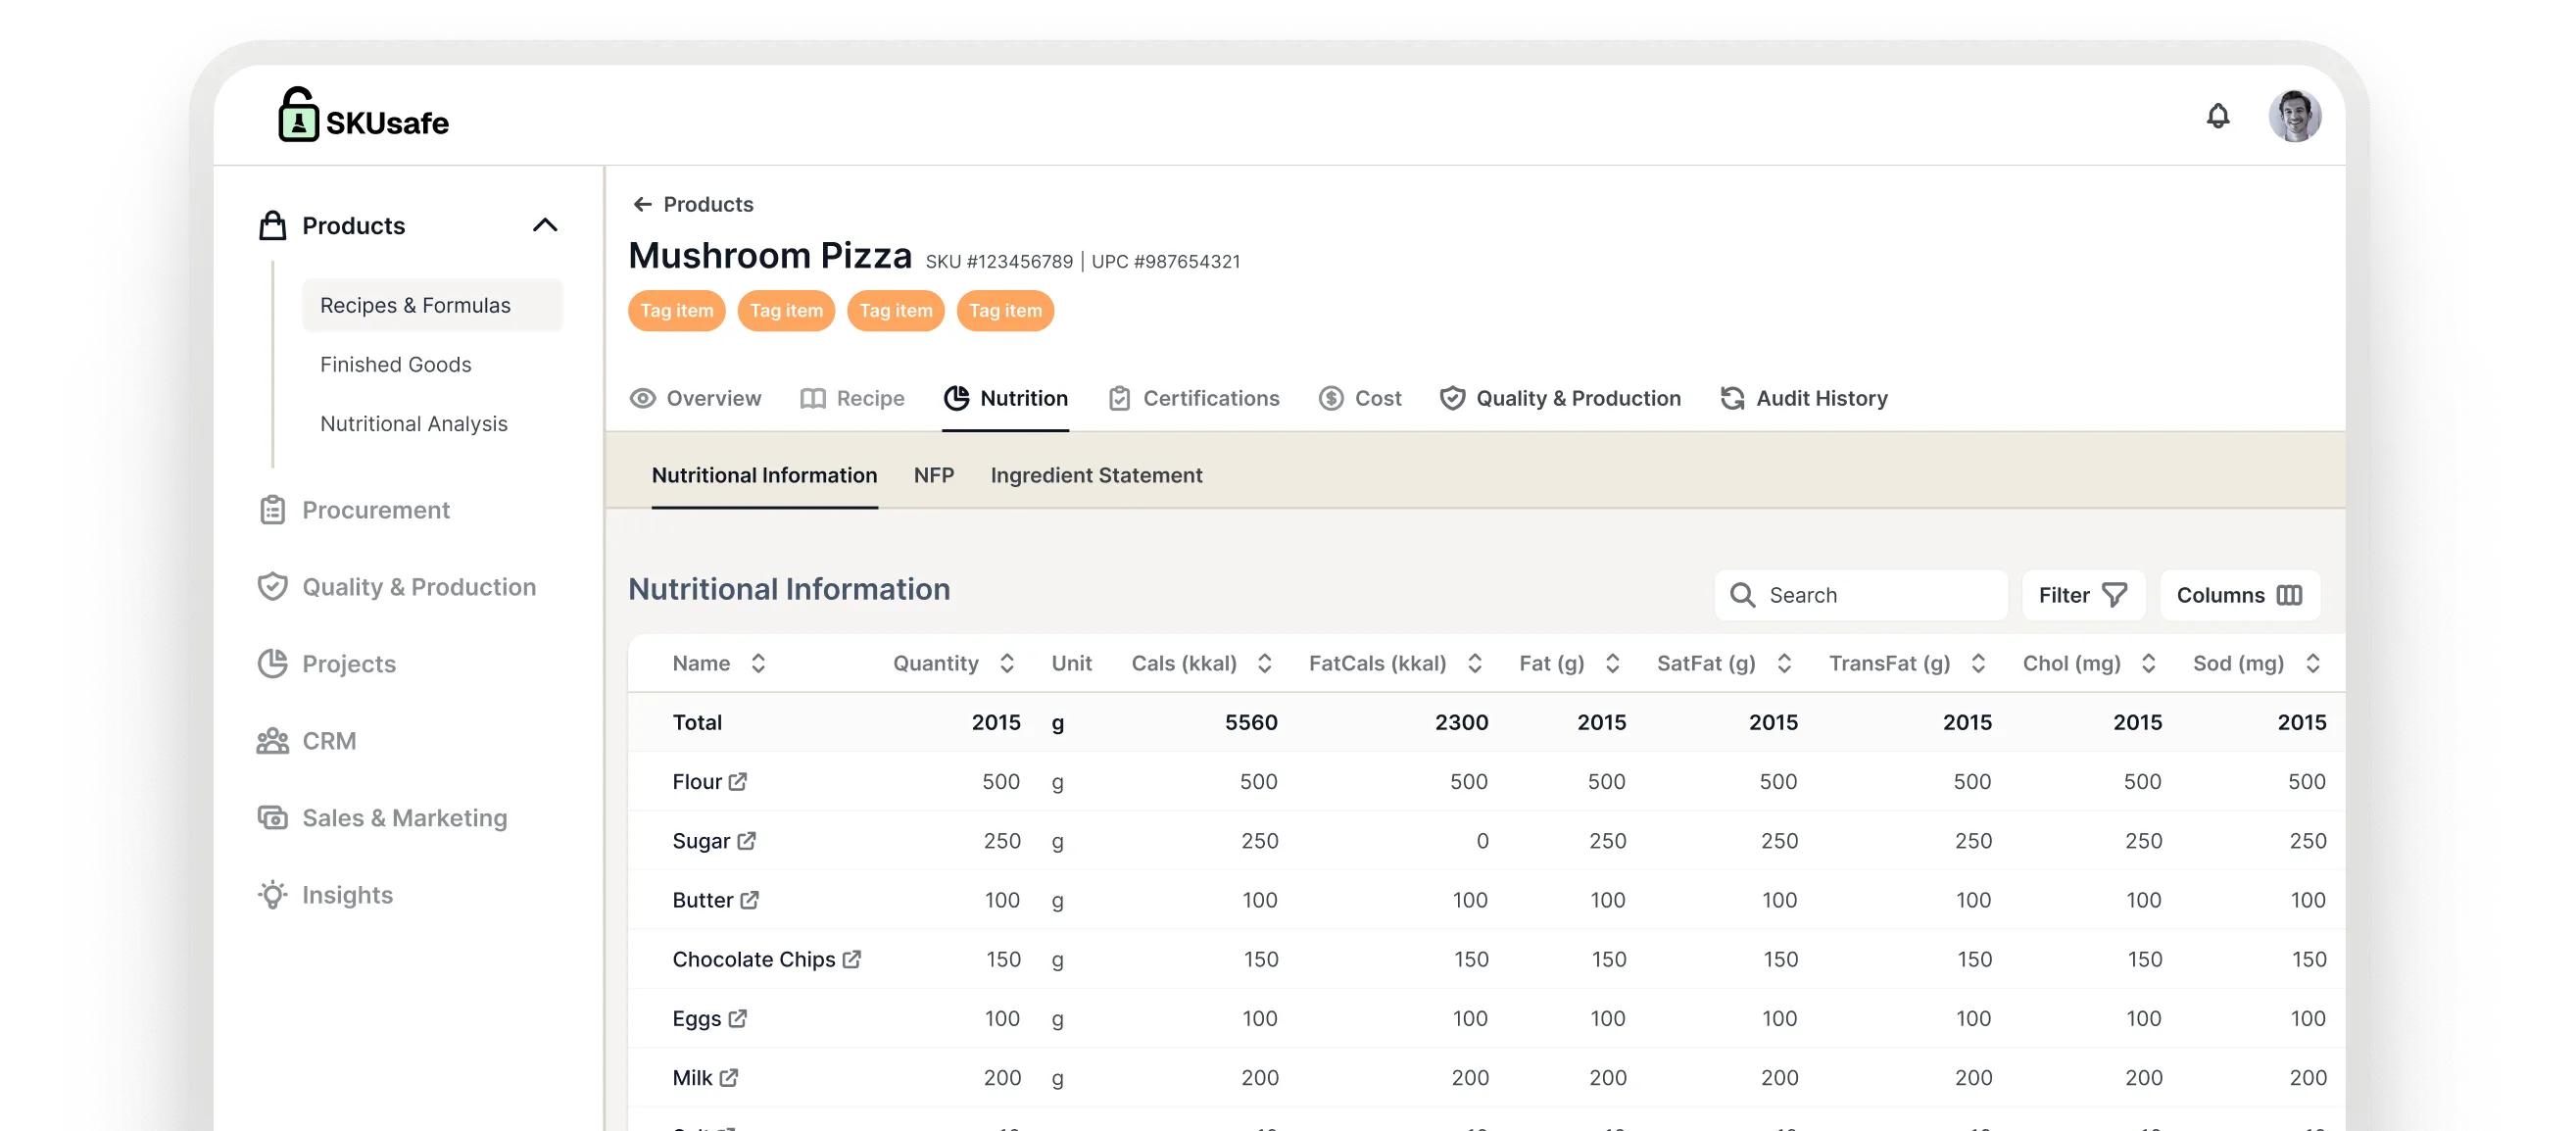Click the second Tag item chip
Screen dimensions: 2576x1131
[786, 310]
